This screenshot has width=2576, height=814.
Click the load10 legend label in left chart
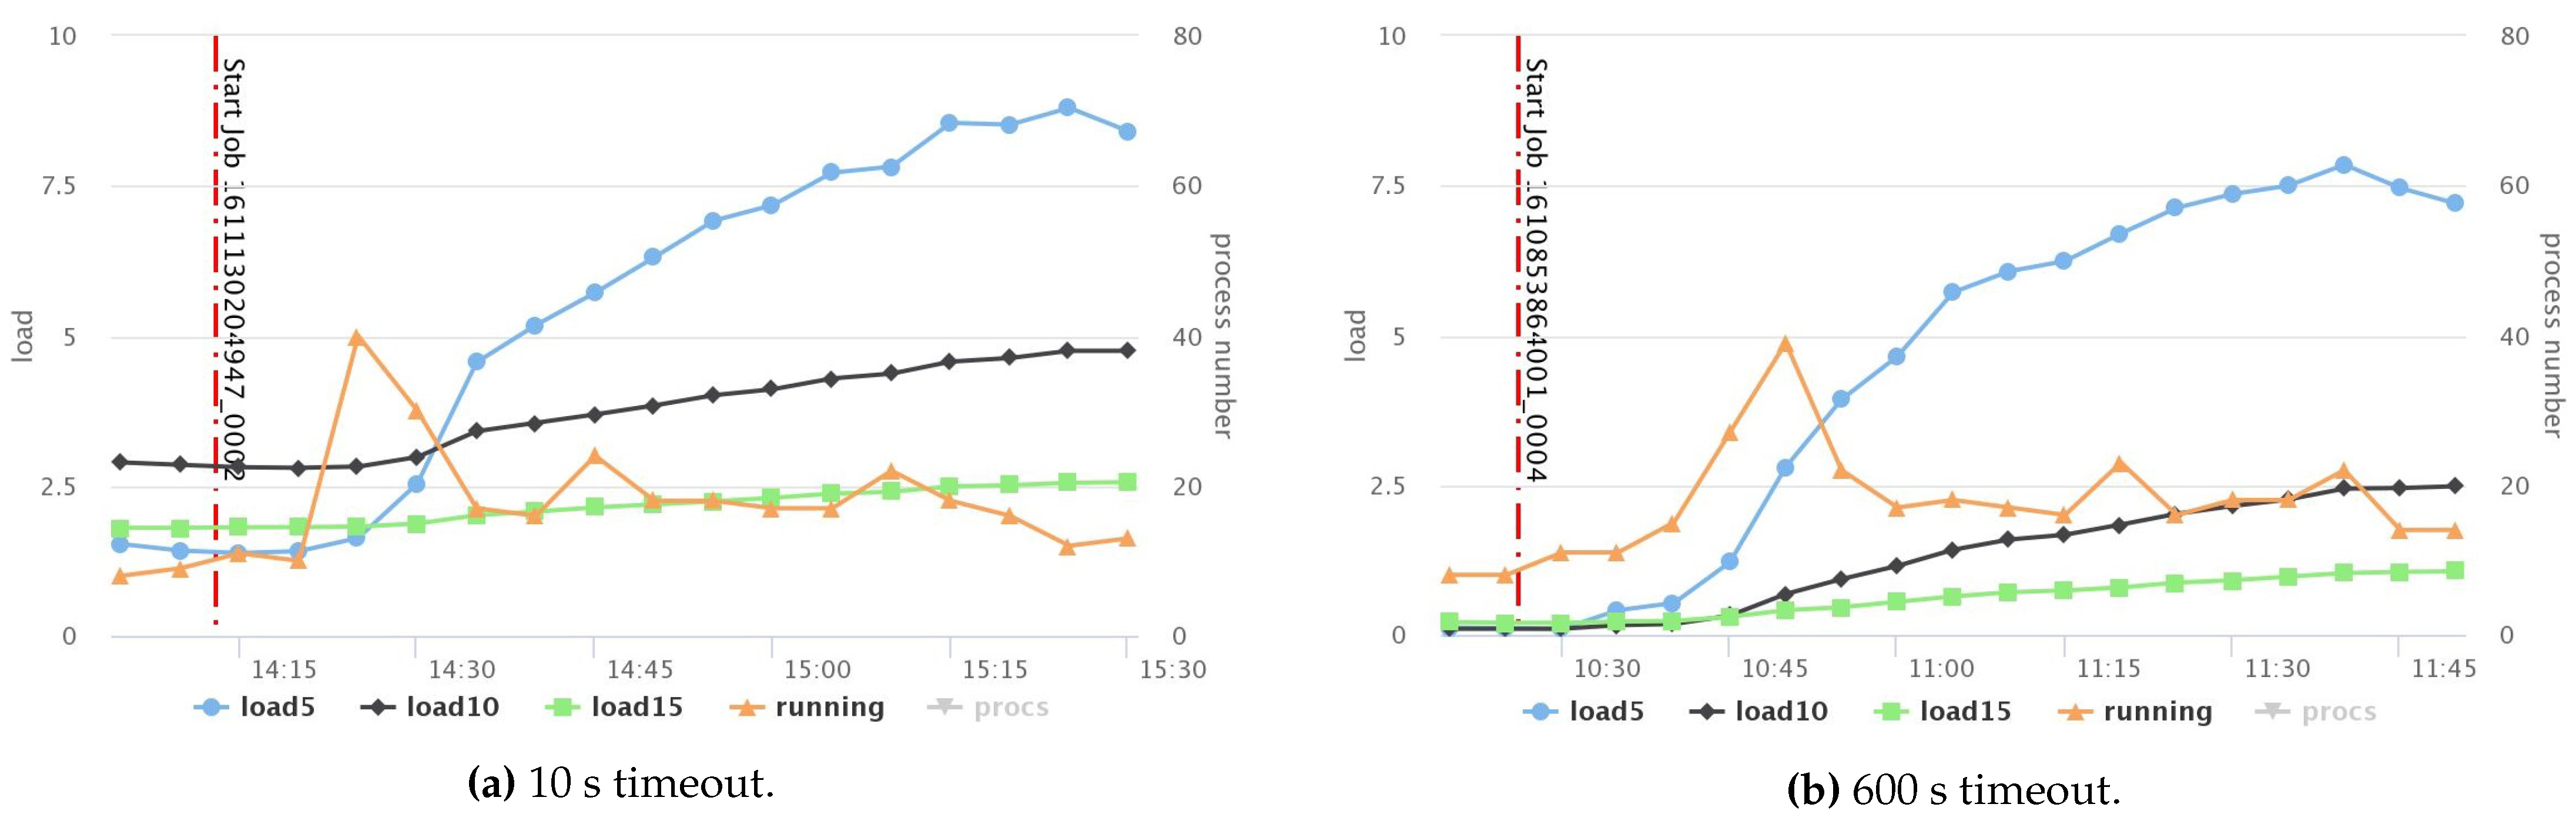[452, 708]
